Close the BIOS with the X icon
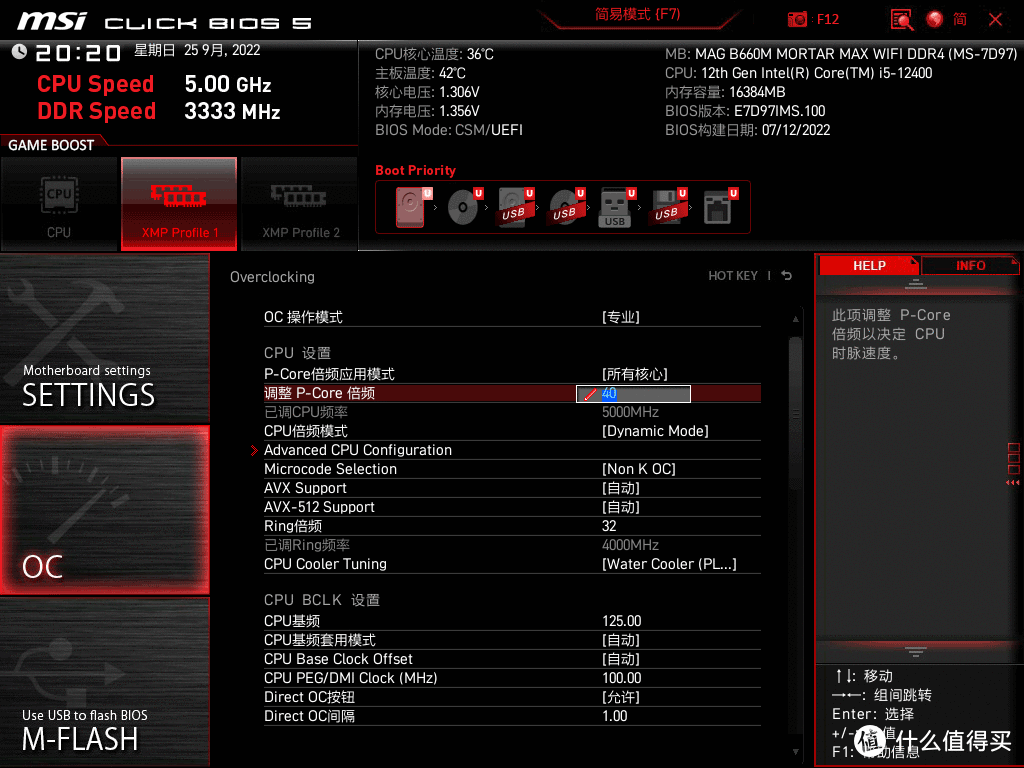1024x768 pixels. click(x=995, y=20)
